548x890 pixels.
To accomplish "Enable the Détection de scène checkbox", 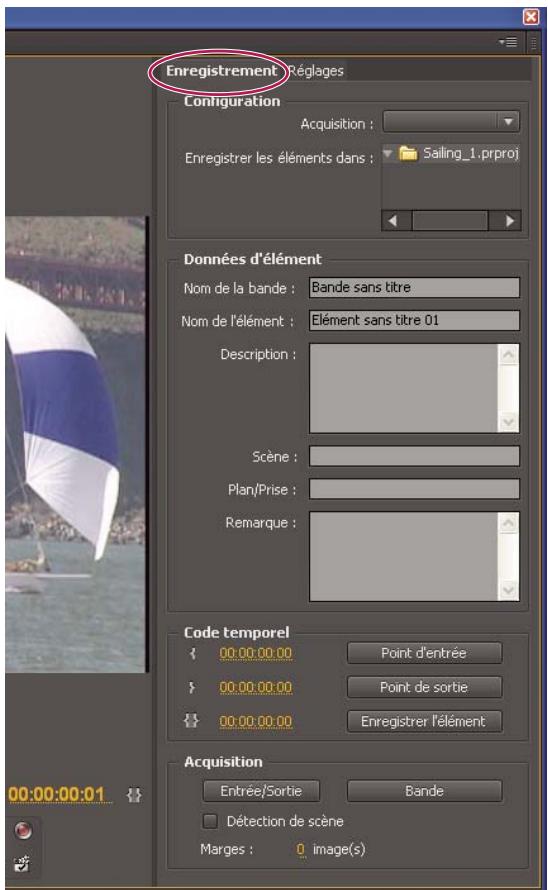I will pyautogui.click(x=210, y=821).
